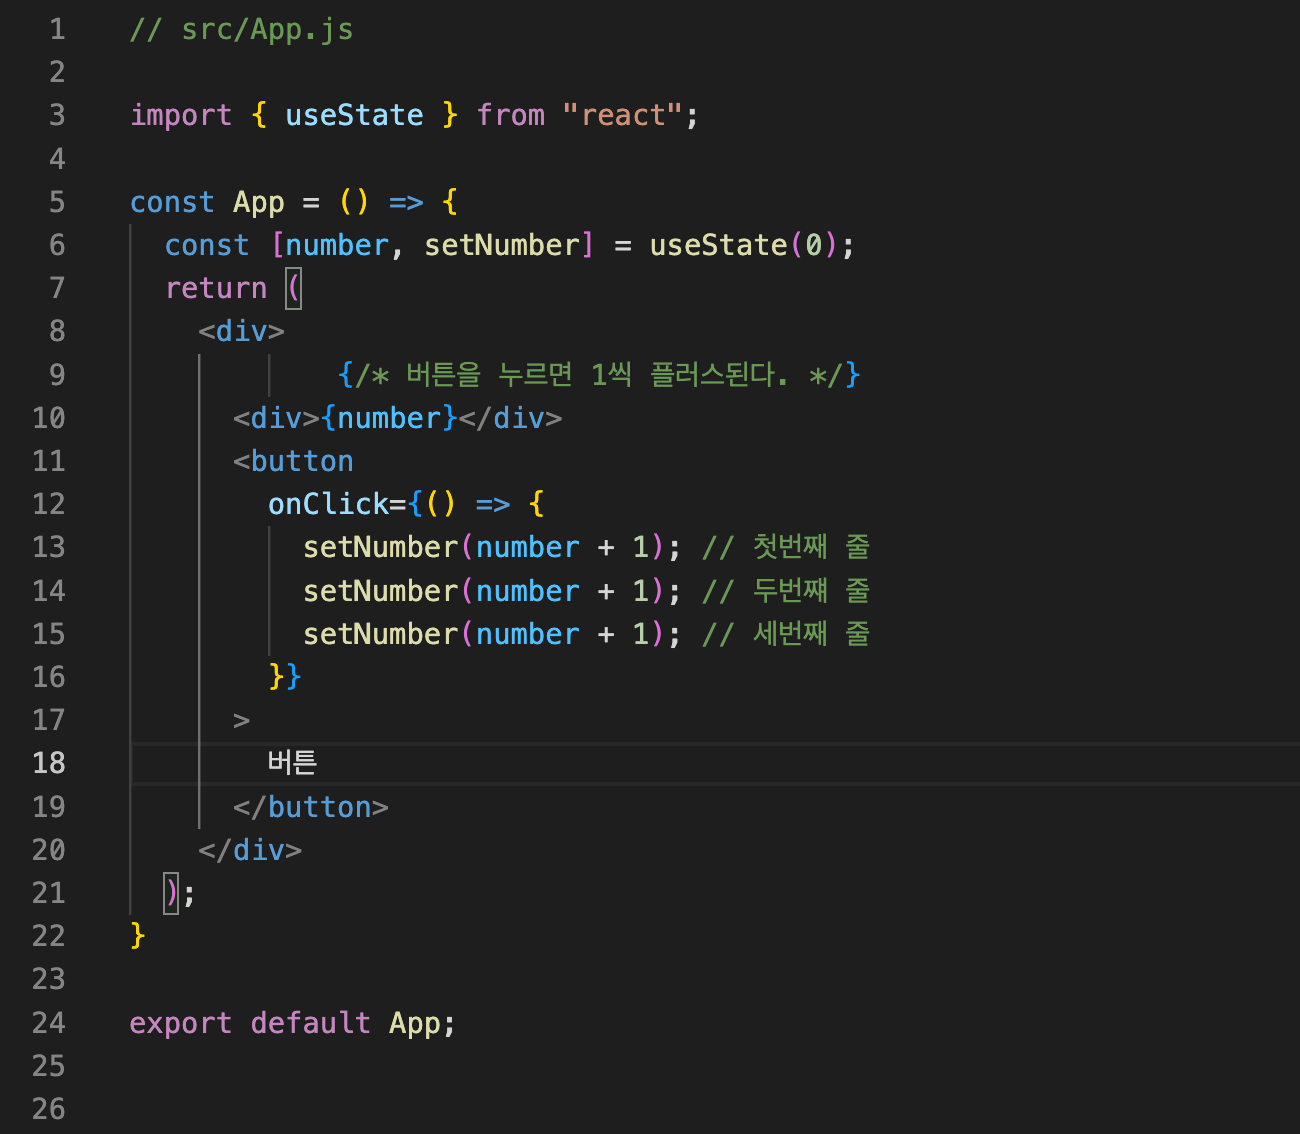
Task: Click 'App' in the line 5 declaration
Action: coord(259,203)
